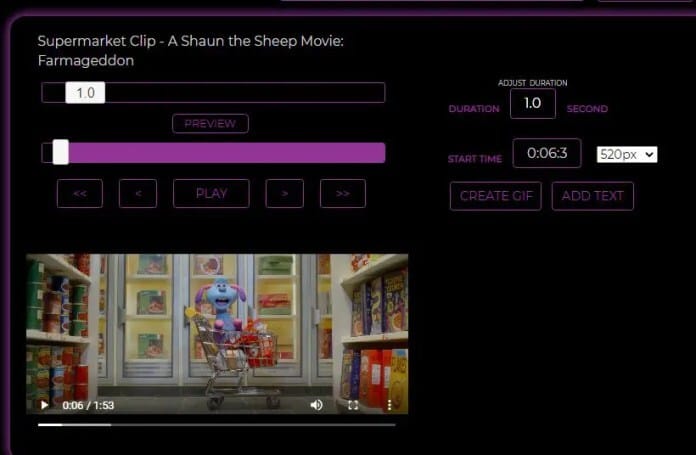Click the CREATE GIF button
Viewport: 696px width, 455px height.
[496, 196]
